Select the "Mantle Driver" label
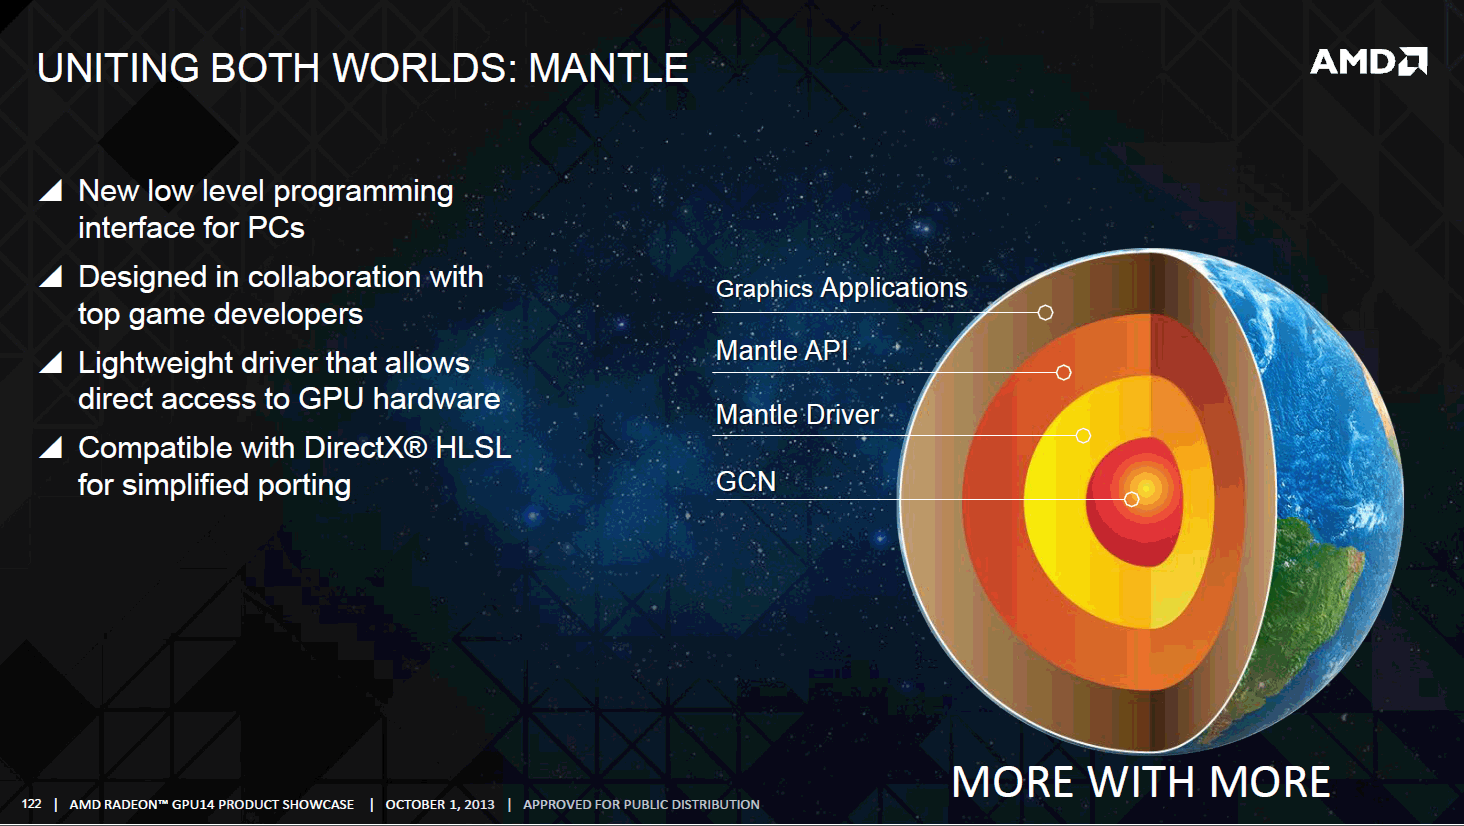The width and height of the screenshot is (1464, 826). click(797, 415)
